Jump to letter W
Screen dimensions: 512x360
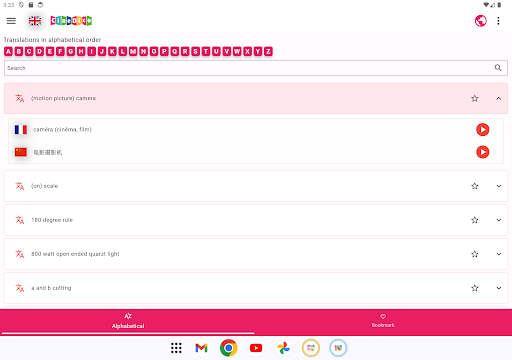237,51
